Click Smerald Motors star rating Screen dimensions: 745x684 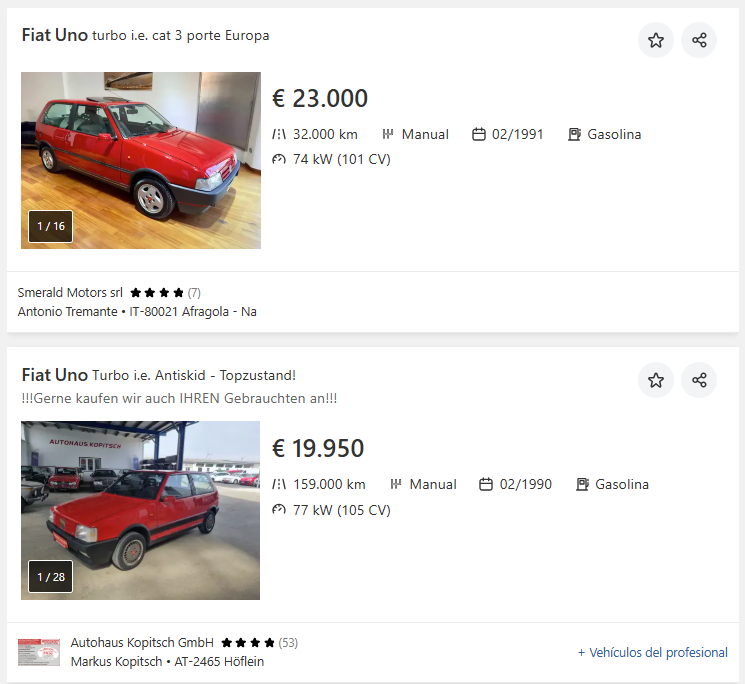pos(157,293)
